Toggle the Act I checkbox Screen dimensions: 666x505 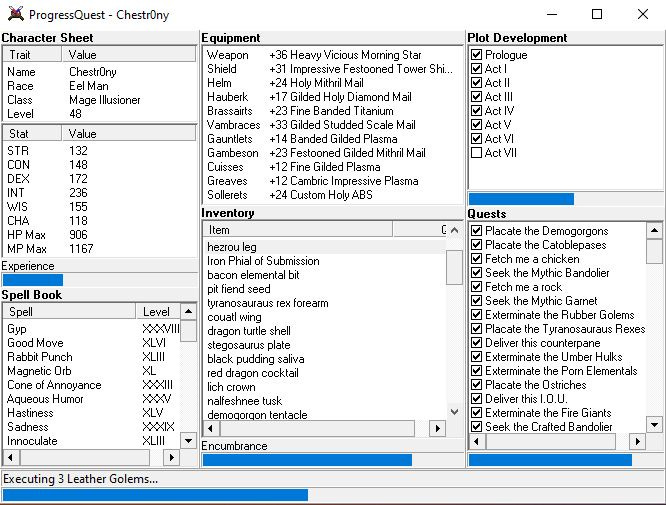point(477,69)
